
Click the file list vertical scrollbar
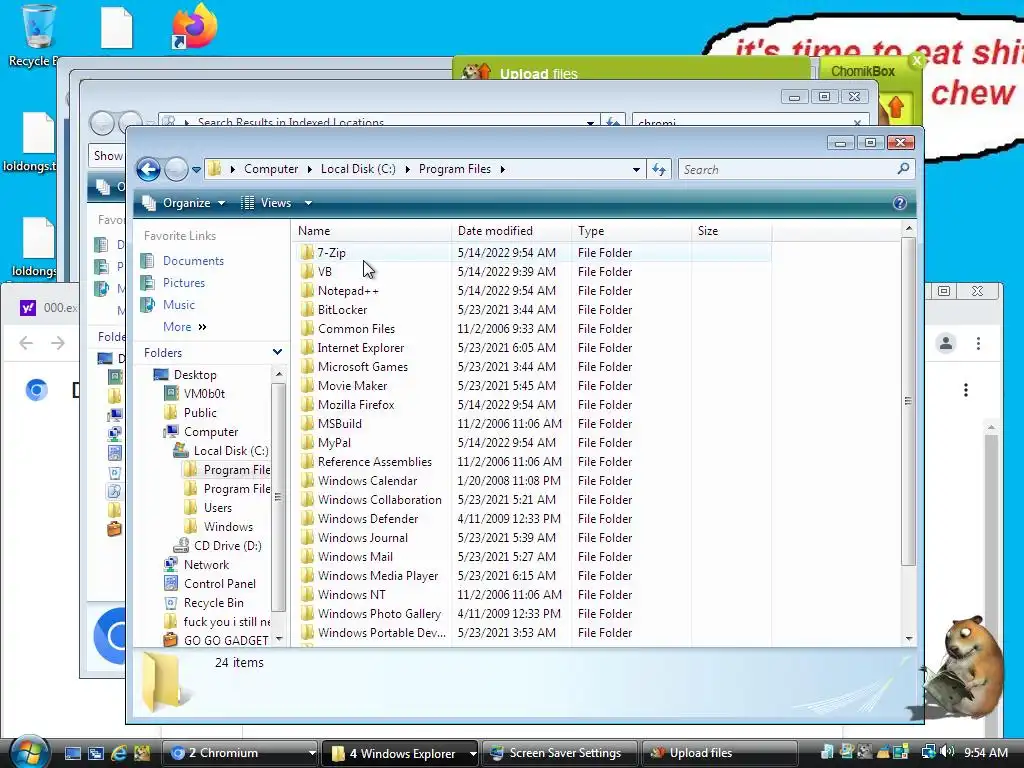coord(908,400)
